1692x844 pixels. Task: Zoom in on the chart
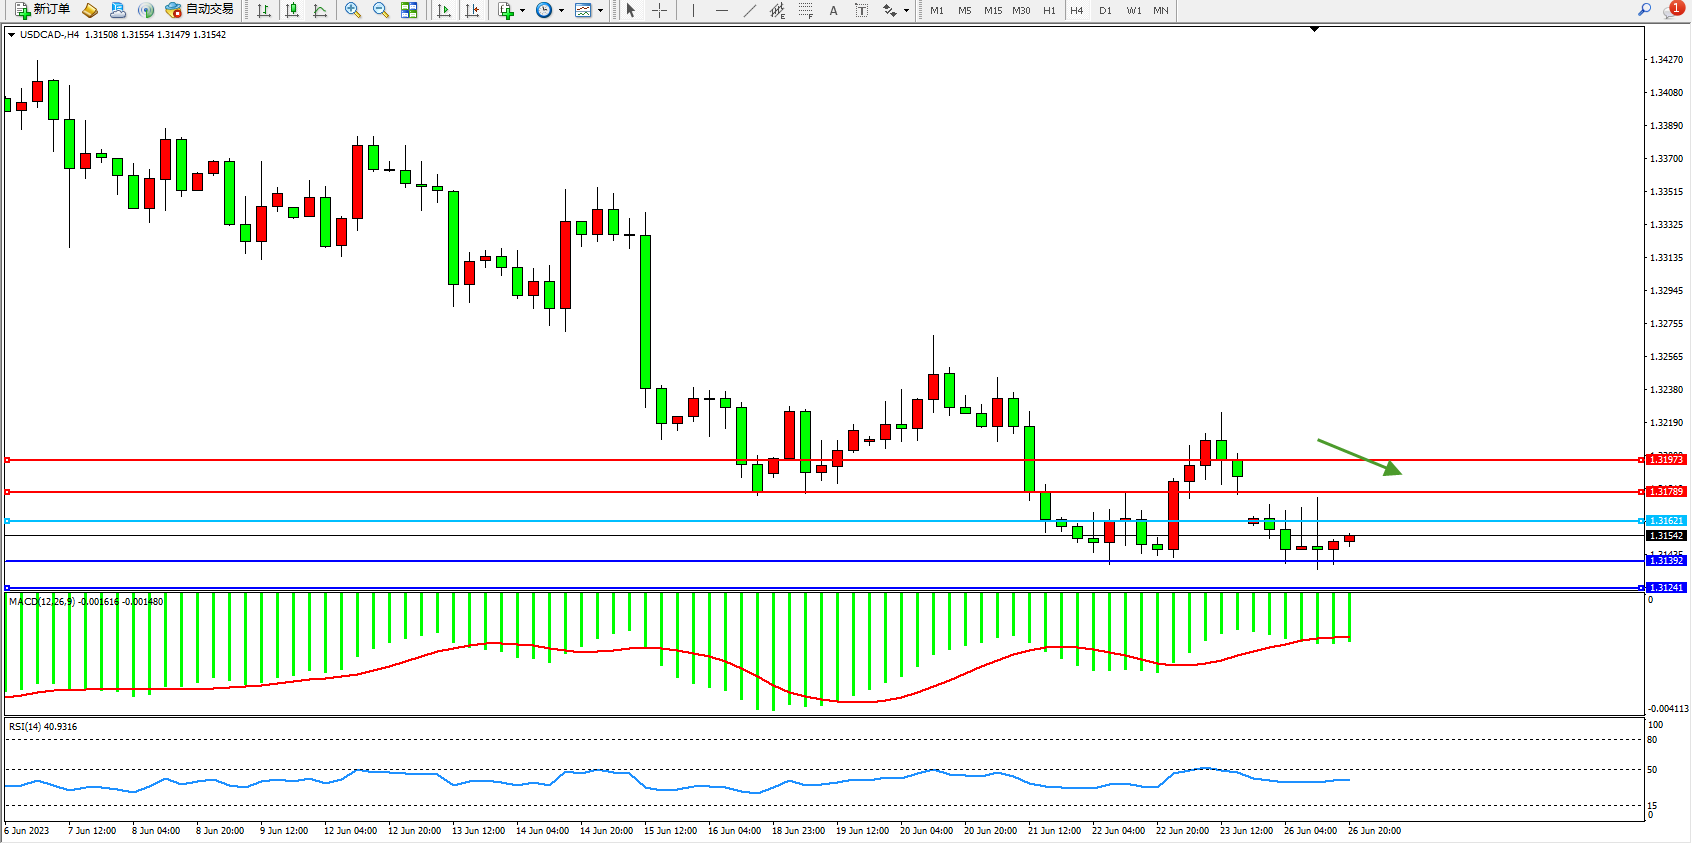point(353,10)
